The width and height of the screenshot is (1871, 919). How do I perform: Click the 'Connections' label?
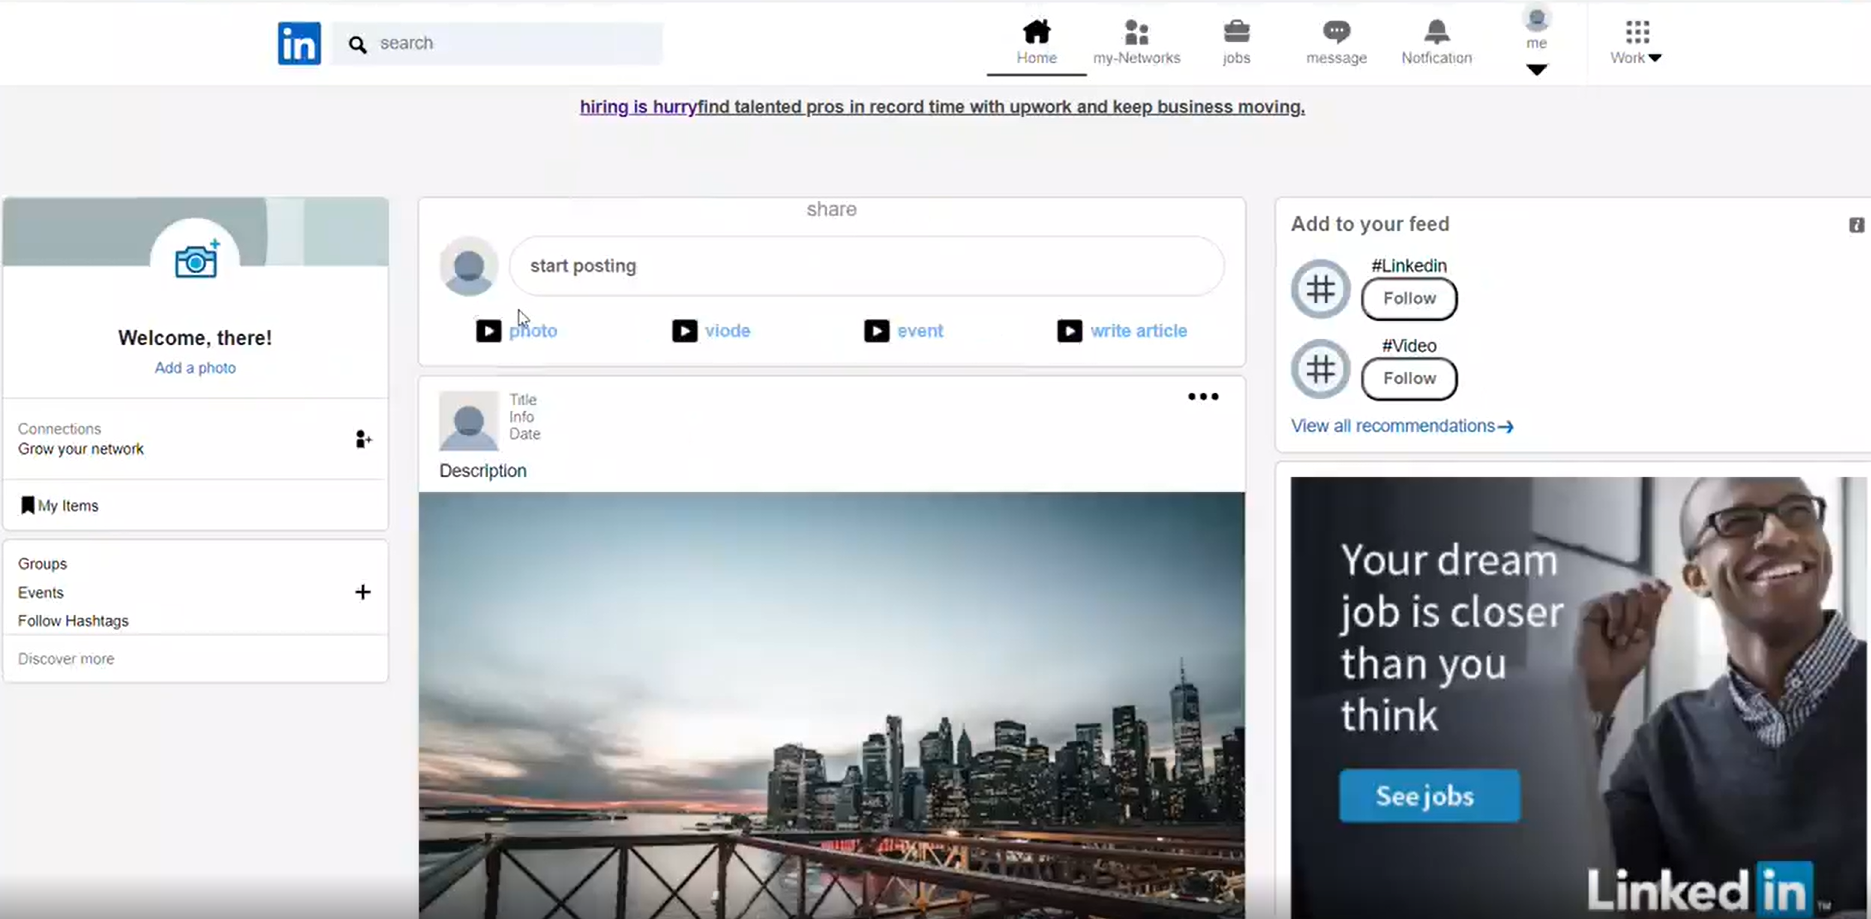click(59, 429)
